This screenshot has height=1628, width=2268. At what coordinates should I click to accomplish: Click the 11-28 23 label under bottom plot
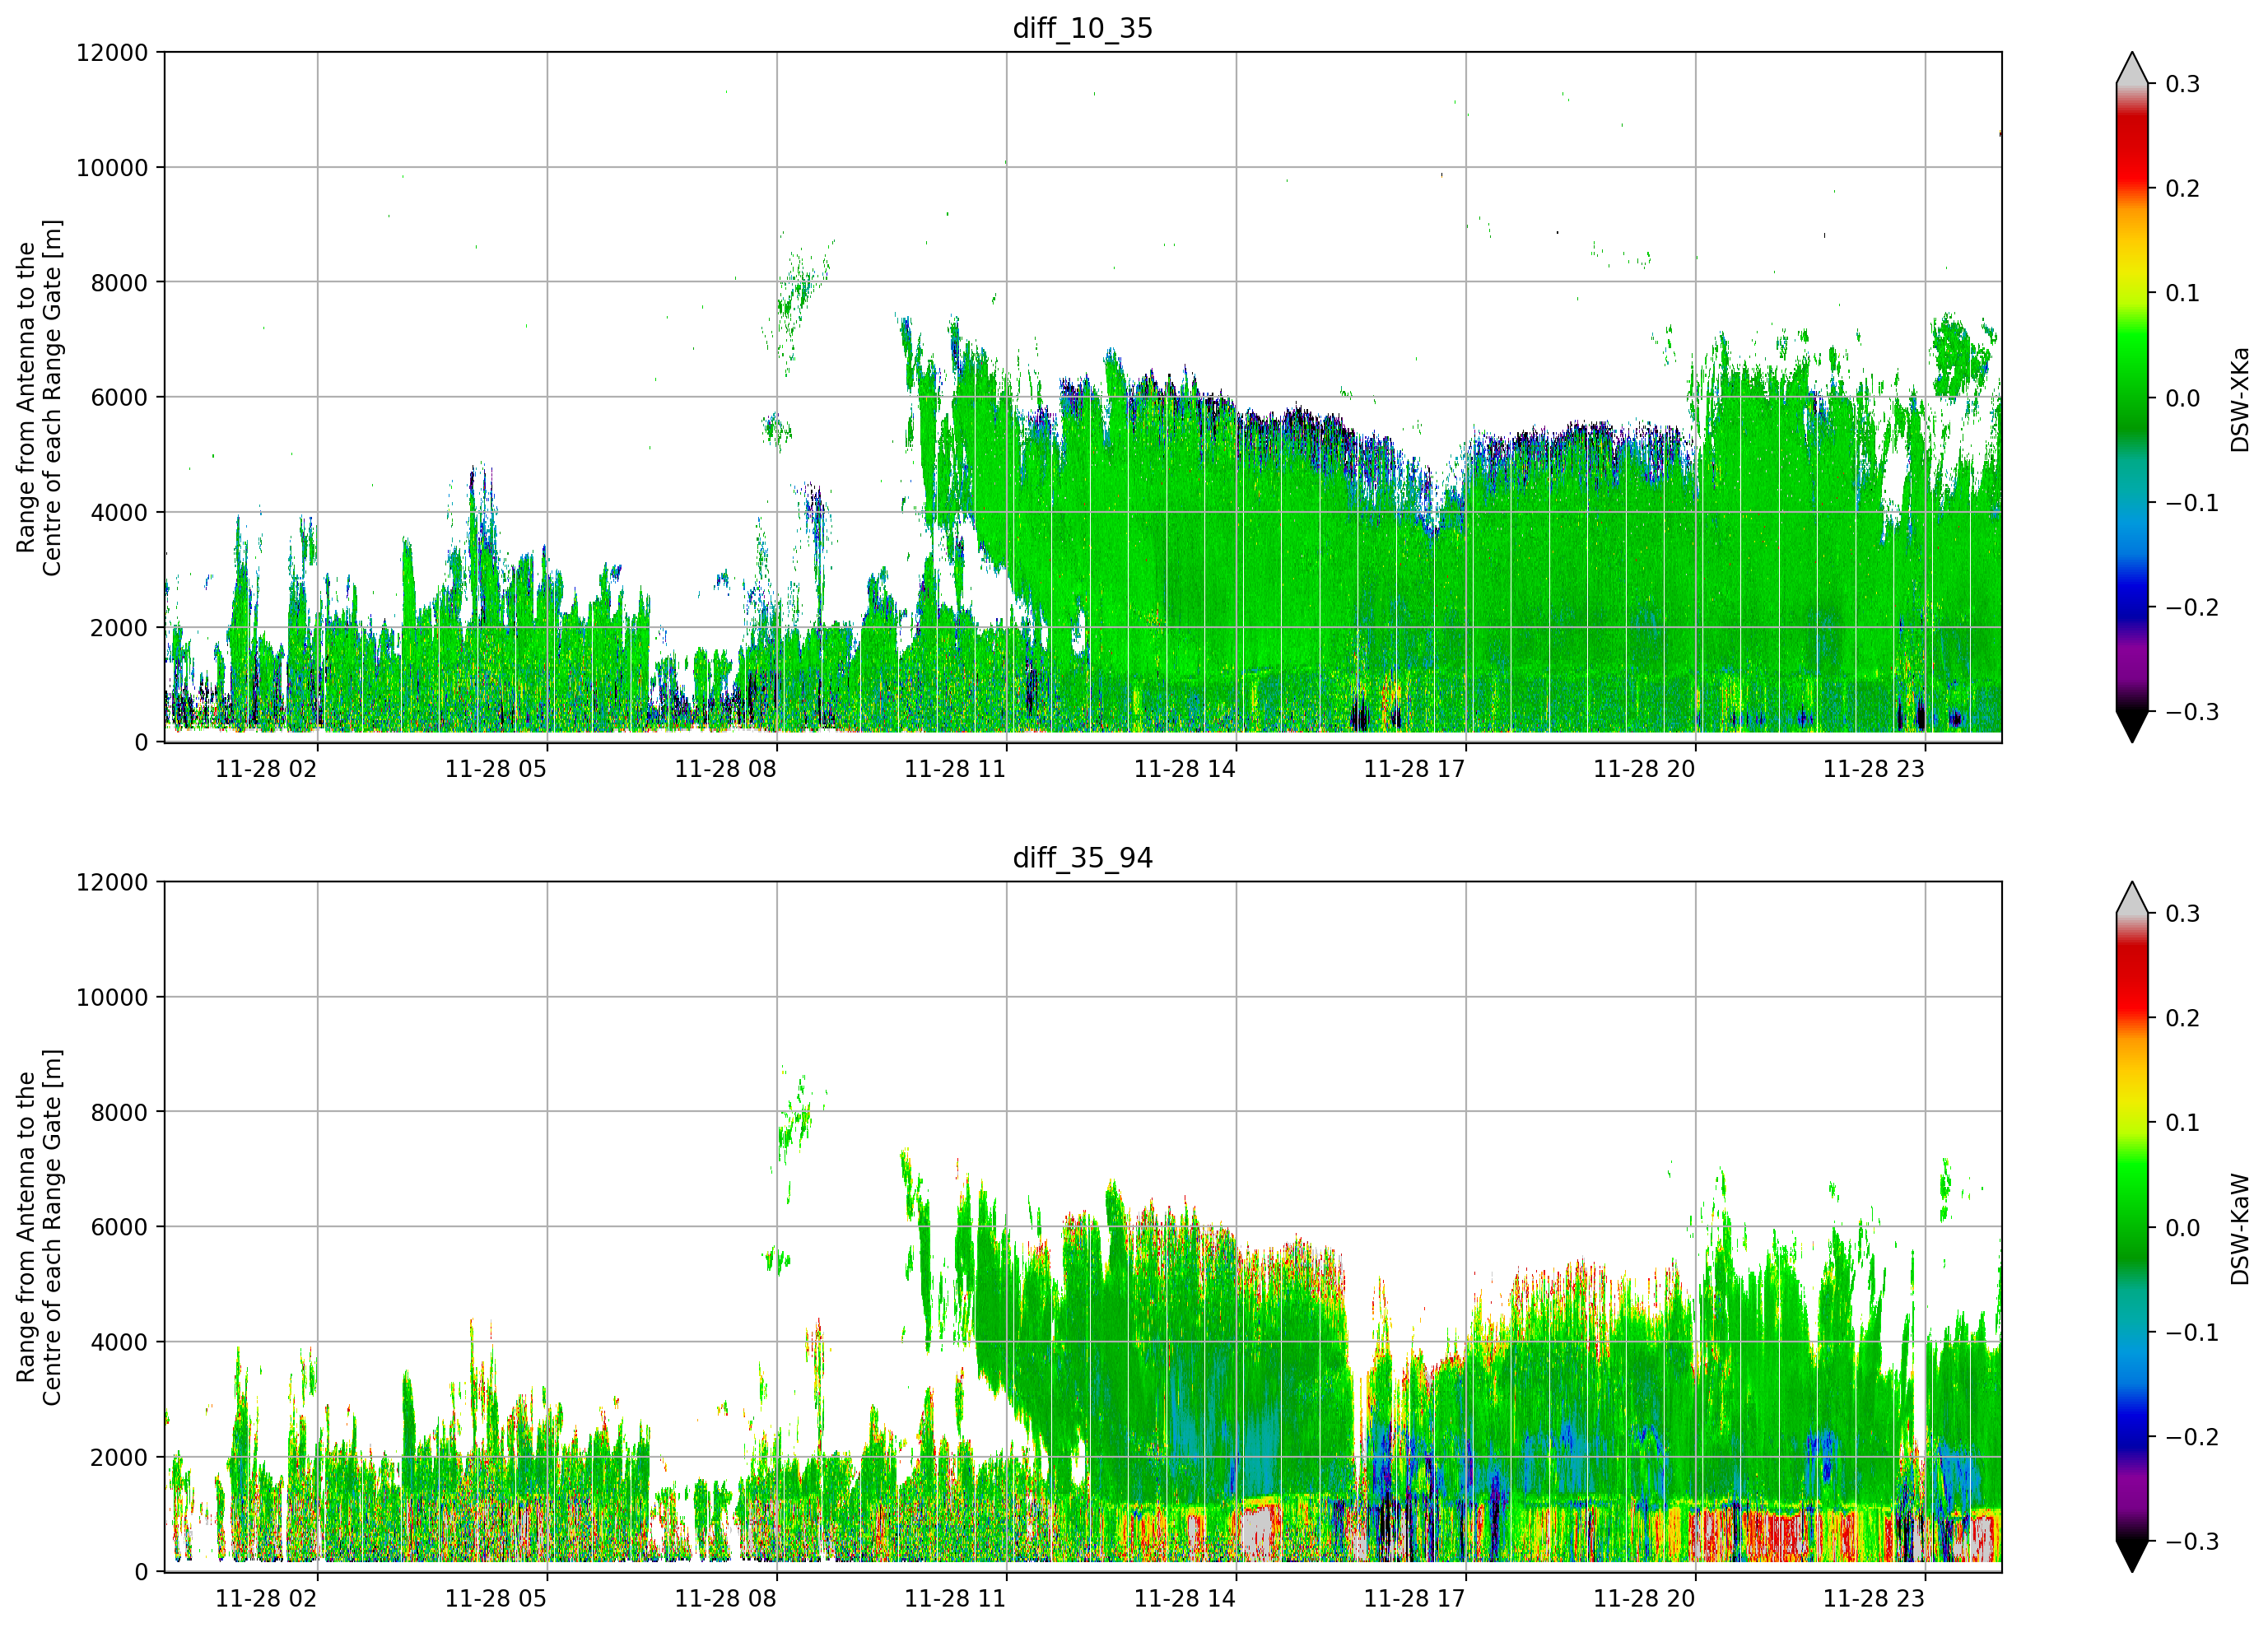[1874, 1599]
